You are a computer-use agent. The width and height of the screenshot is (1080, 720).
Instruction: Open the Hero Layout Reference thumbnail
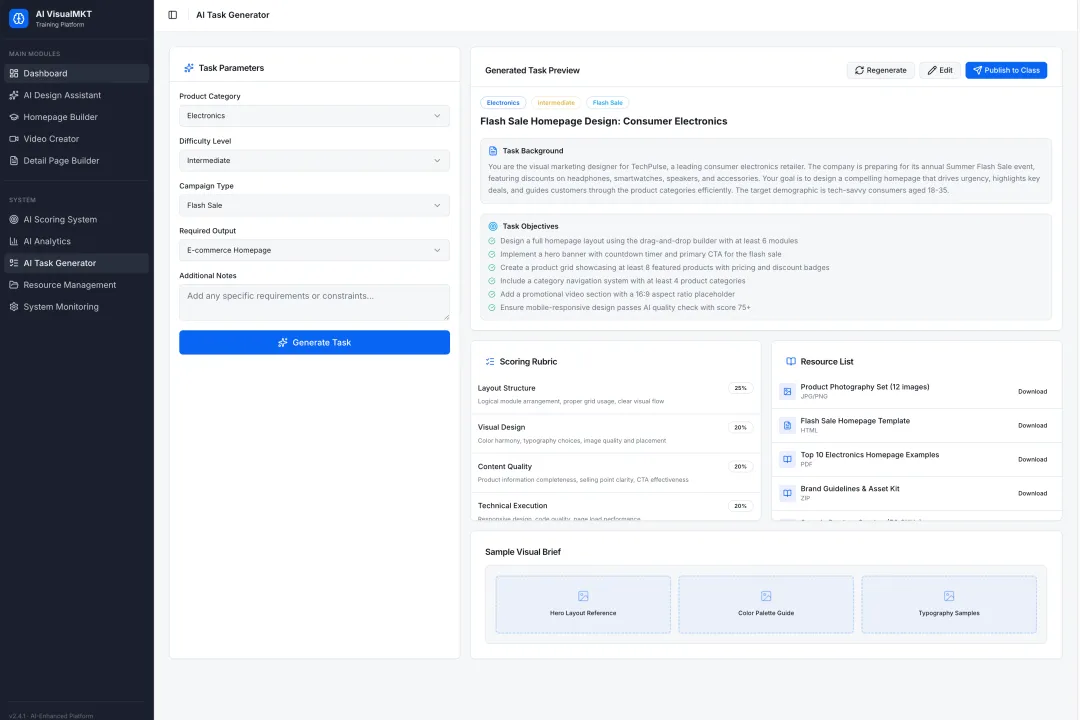click(x=583, y=604)
